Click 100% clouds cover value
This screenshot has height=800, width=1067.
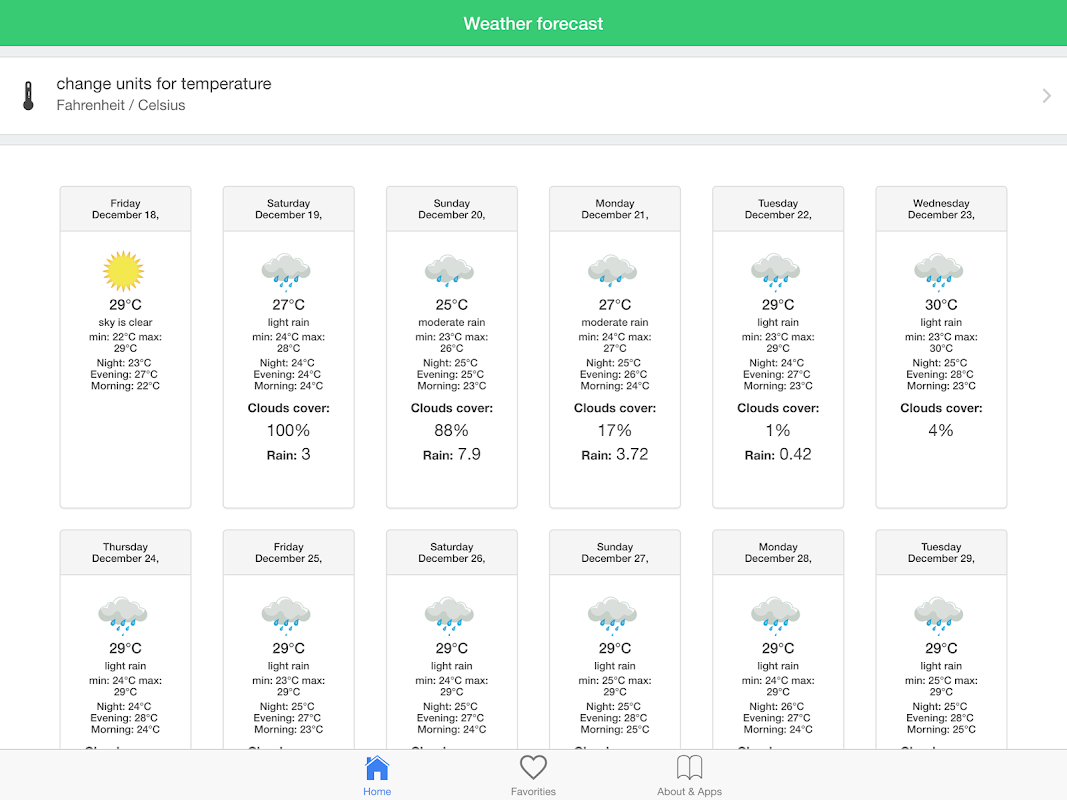289,431
